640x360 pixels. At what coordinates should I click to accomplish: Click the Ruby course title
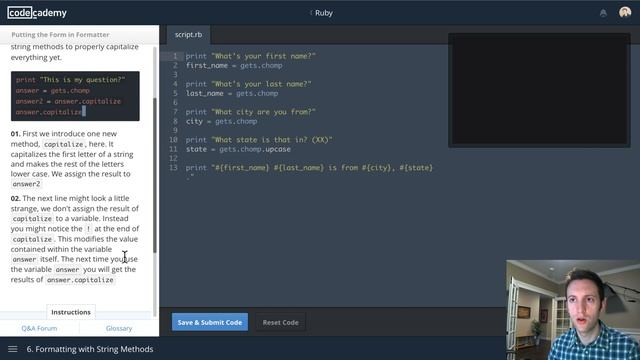point(324,13)
